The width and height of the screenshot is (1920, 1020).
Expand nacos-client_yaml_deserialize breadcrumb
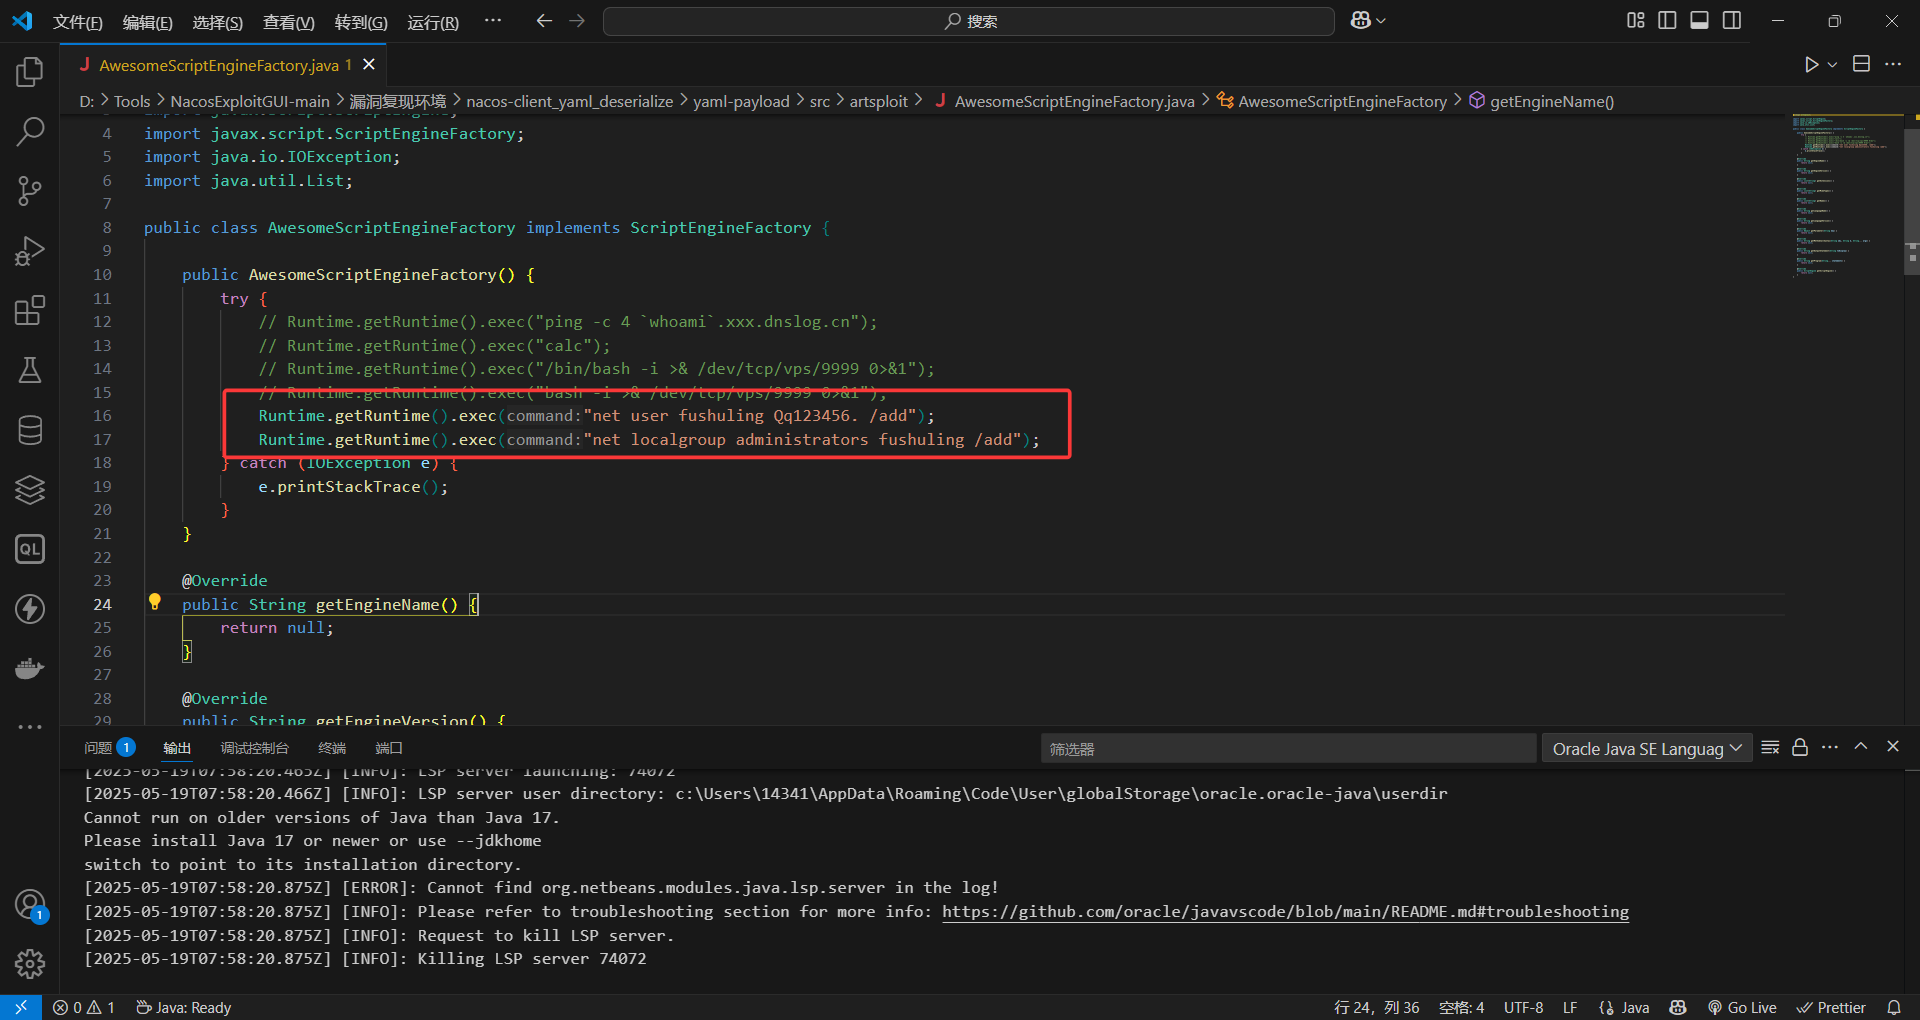pyautogui.click(x=569, y=101)
